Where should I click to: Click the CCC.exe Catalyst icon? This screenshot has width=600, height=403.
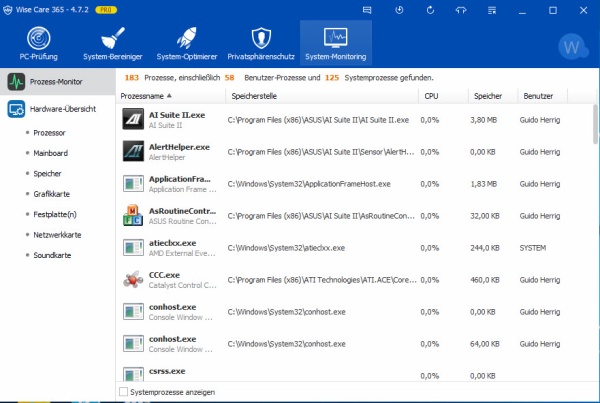pos(133,279)
